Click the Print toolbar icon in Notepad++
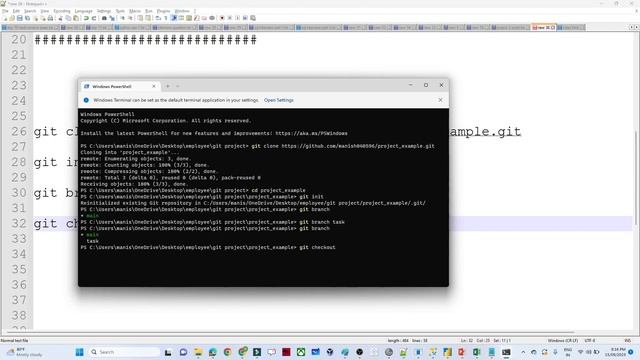This screenshot has height=360, width=640. [50, 18]
